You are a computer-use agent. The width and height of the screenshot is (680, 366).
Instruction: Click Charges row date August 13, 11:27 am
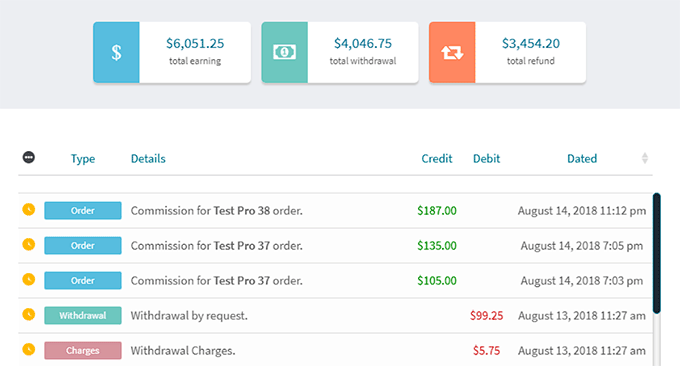582,350
